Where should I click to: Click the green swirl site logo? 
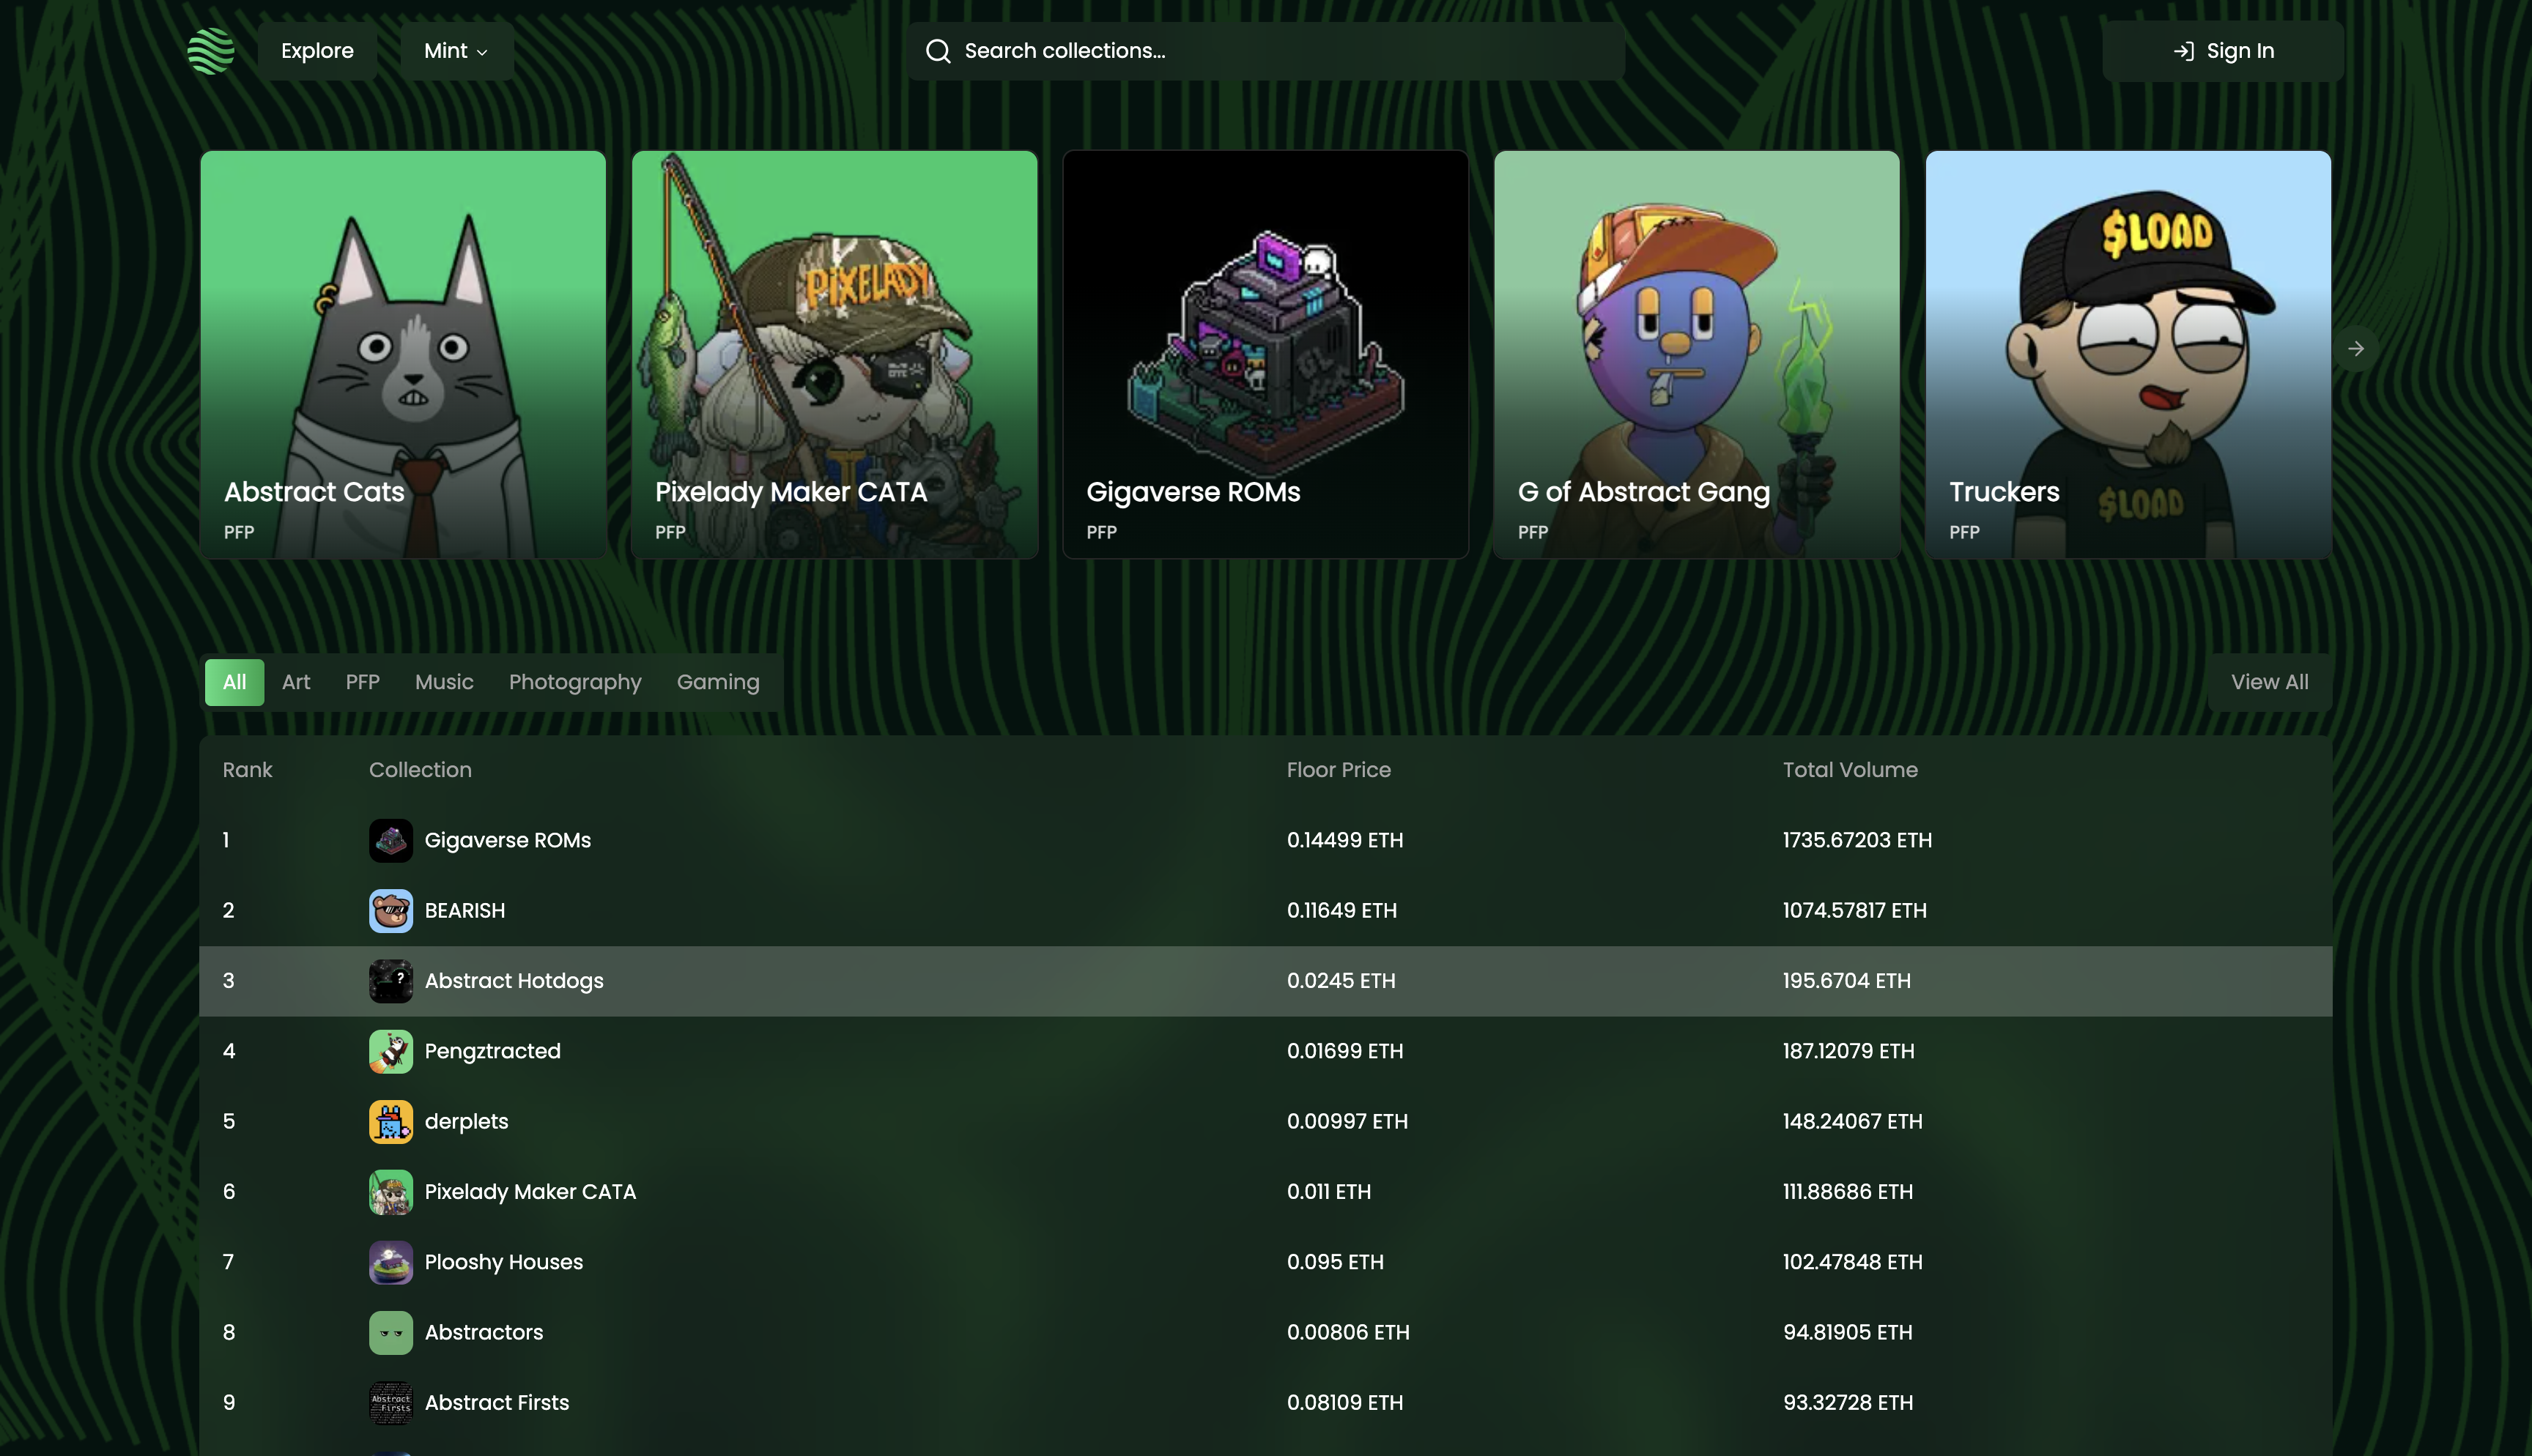pos(210,51)
